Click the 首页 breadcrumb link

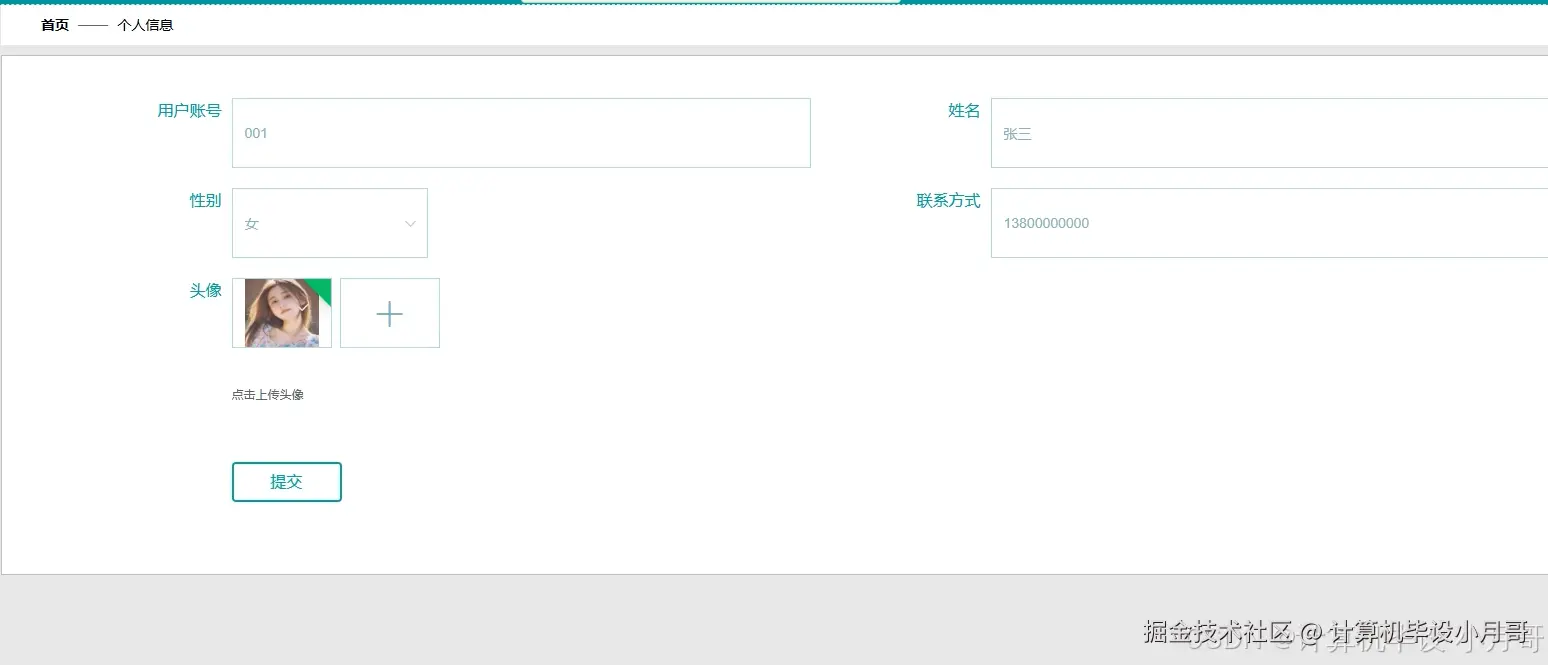click(55, 25)
